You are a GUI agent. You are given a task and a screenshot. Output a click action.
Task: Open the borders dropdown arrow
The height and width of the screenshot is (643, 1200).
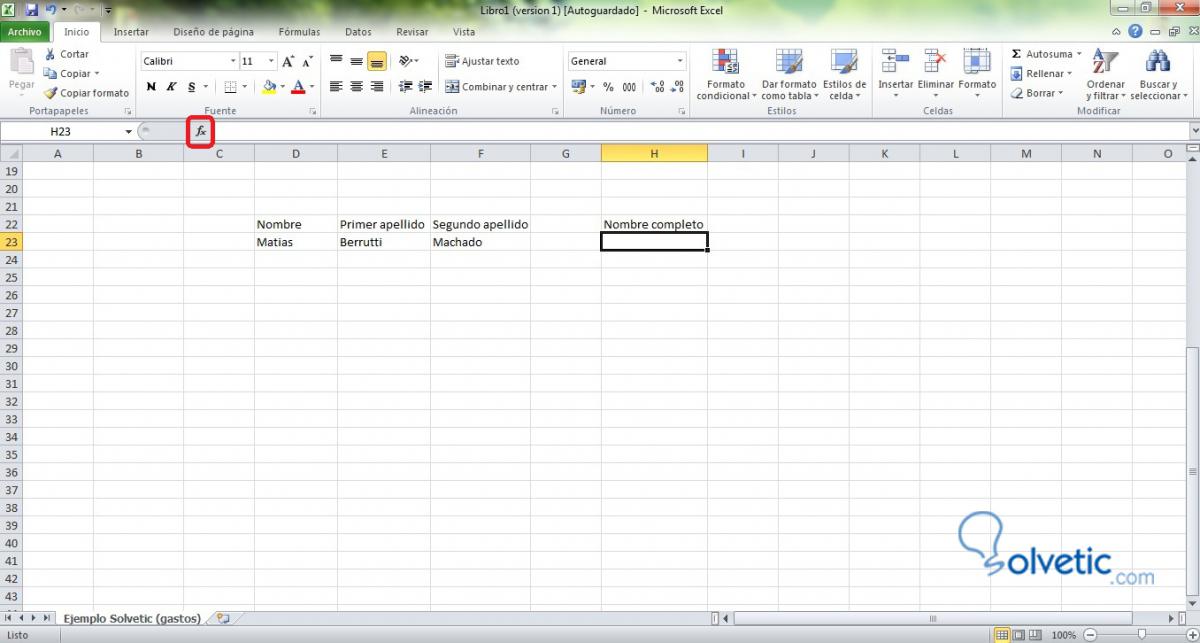[x=245, y=87]
